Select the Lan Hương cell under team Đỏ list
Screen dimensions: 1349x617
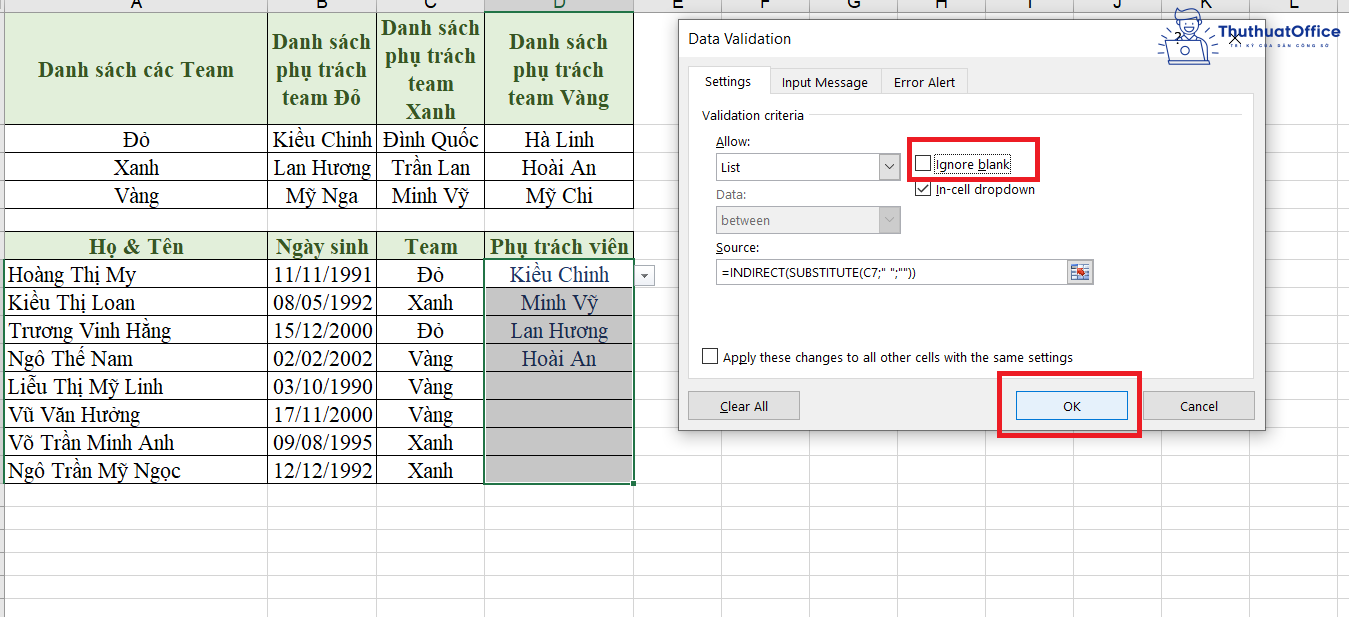[322, 167]
